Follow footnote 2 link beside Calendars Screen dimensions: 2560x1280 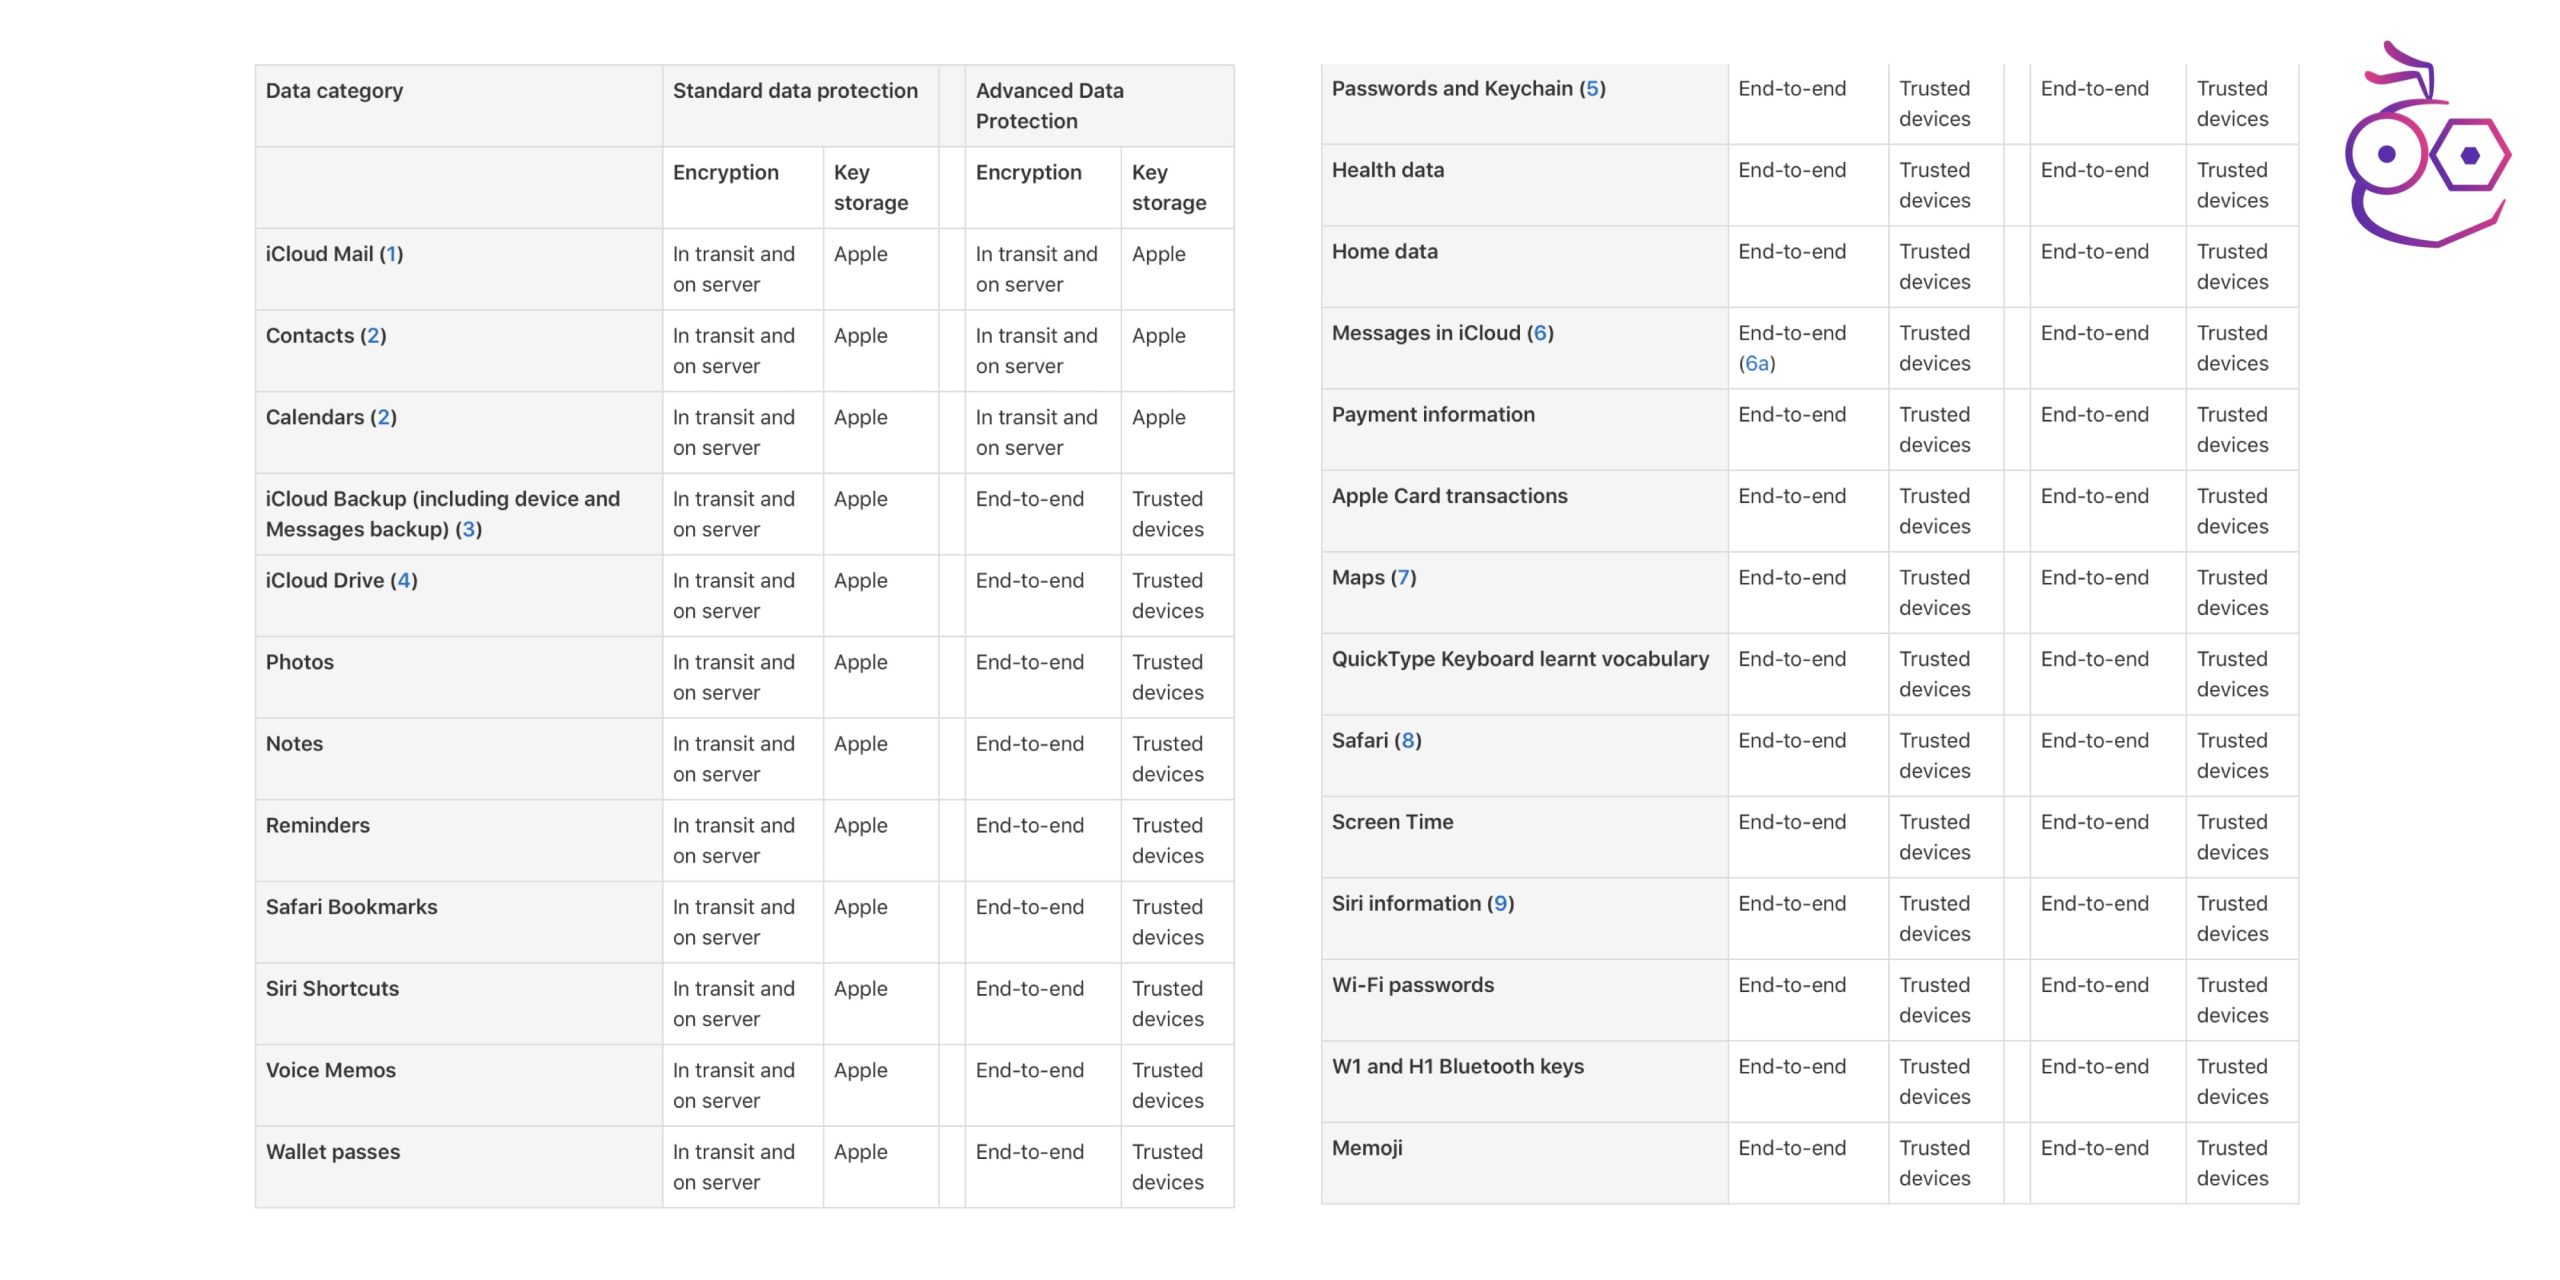click(383, 417)
